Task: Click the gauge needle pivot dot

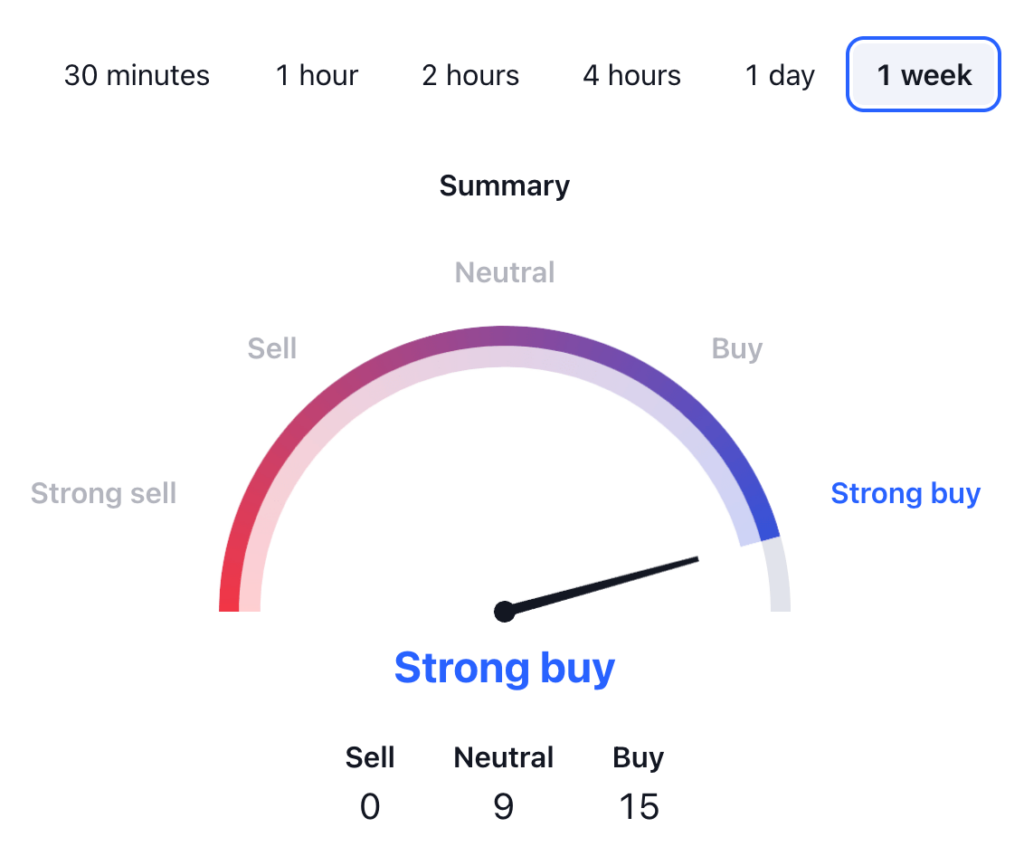Action: coord(505,611)
